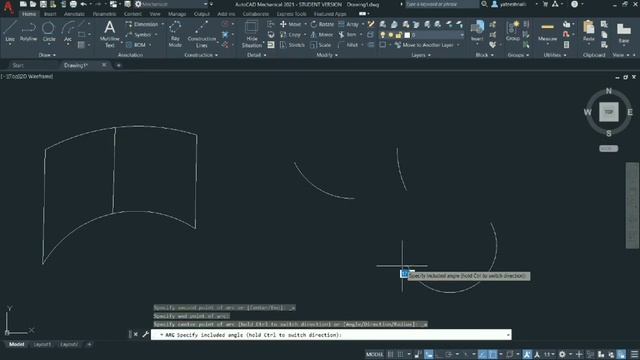Toggle the grid display in status bar
Image resolution: width=640 pixels, height=360 pixels.
[x=390, y=354]
